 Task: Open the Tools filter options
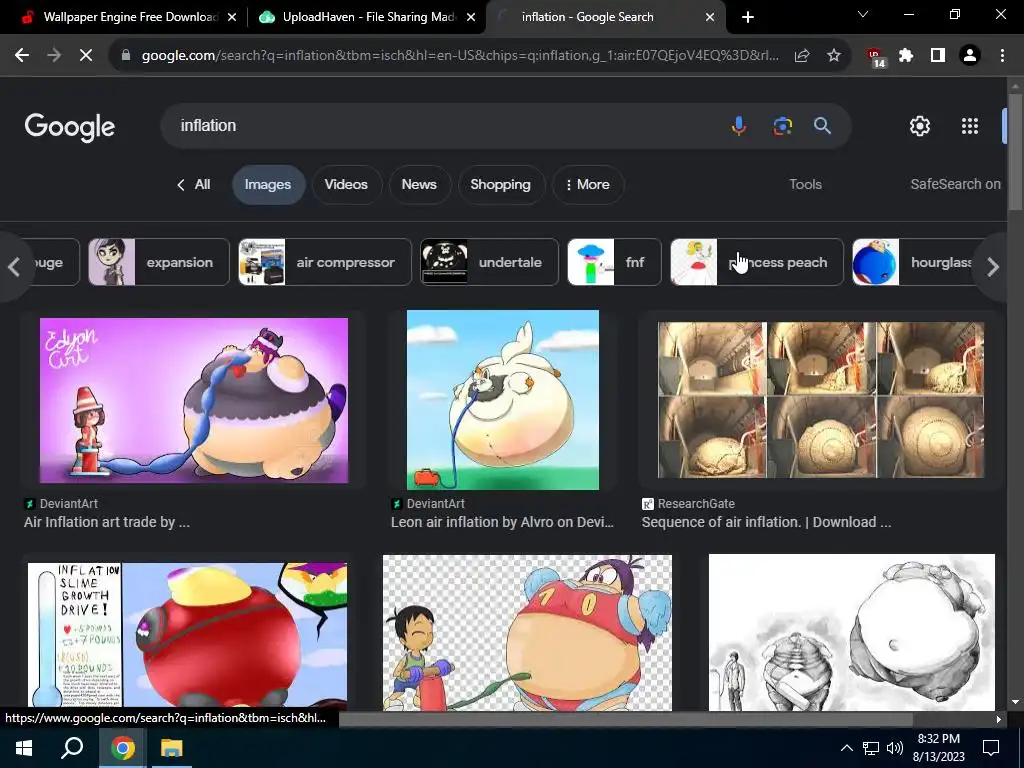click(805, 184)
